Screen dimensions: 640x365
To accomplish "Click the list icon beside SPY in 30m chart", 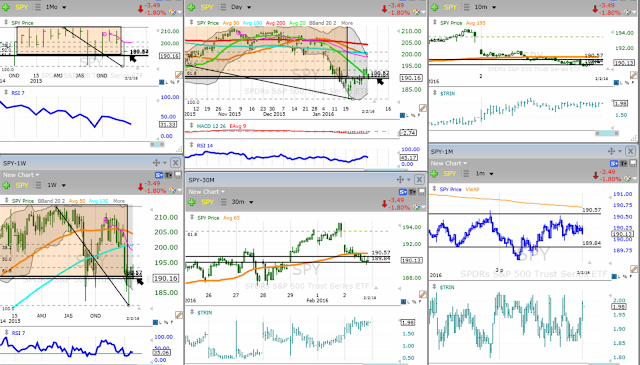I will pyautogui.click(x=223, y=202).
